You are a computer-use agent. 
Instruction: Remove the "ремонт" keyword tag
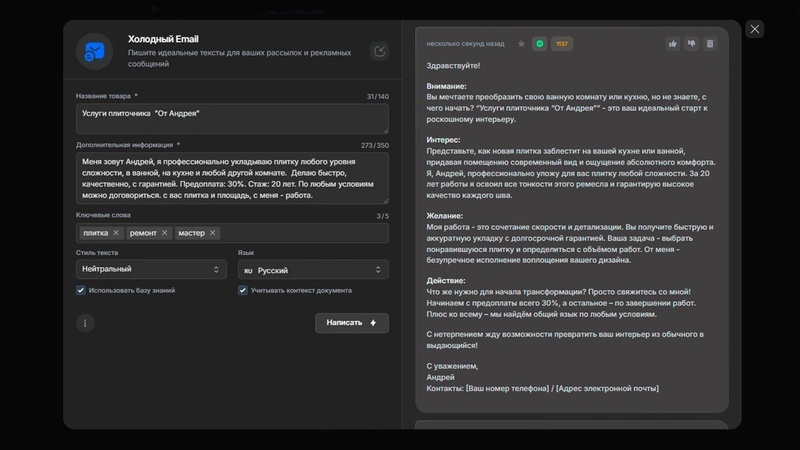tap(164, 233)
